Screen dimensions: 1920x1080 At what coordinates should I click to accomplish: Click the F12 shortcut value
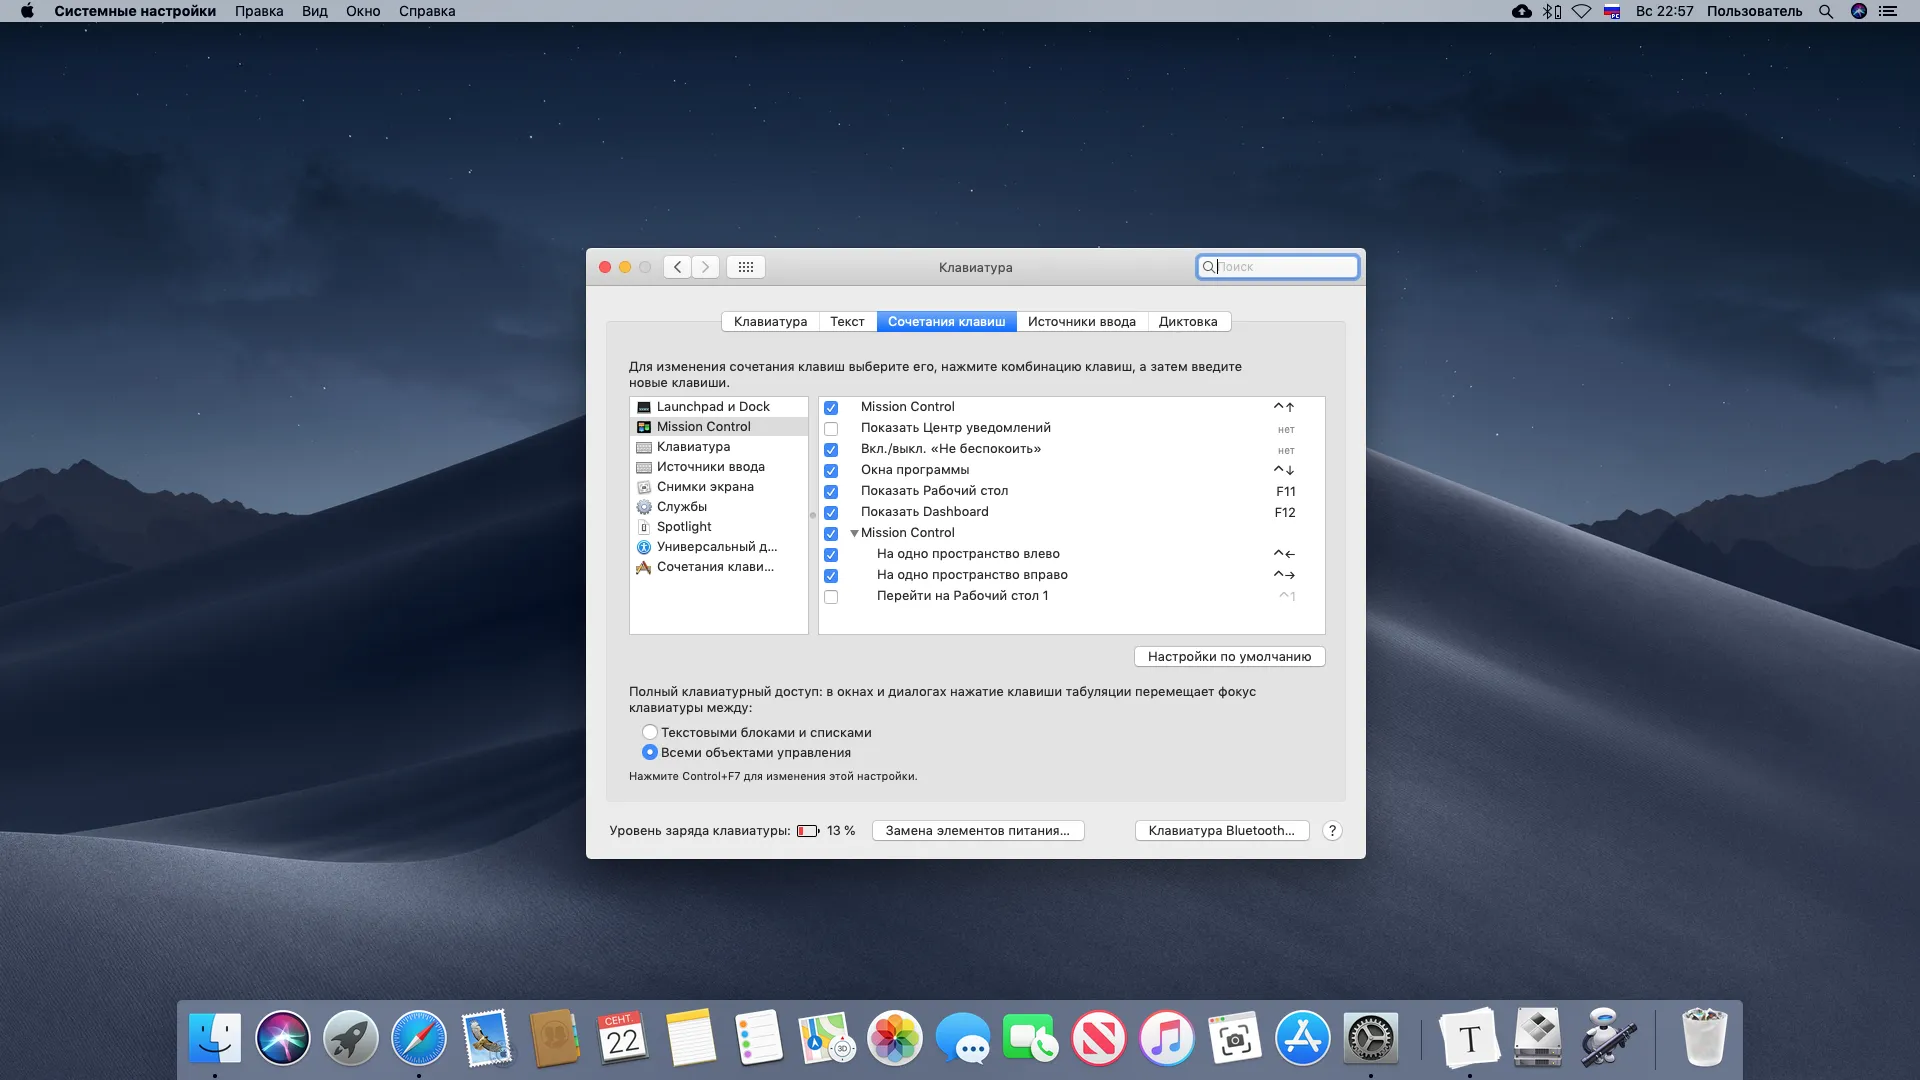tap(1284, 512)
